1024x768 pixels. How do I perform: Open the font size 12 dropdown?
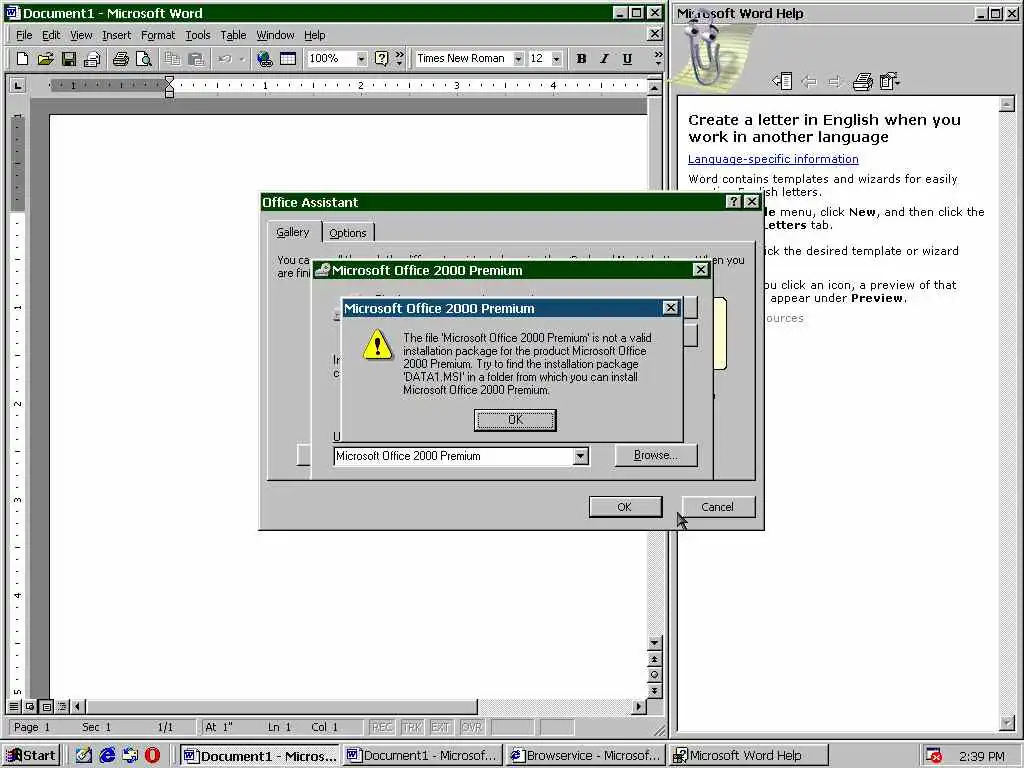point(556,59)
